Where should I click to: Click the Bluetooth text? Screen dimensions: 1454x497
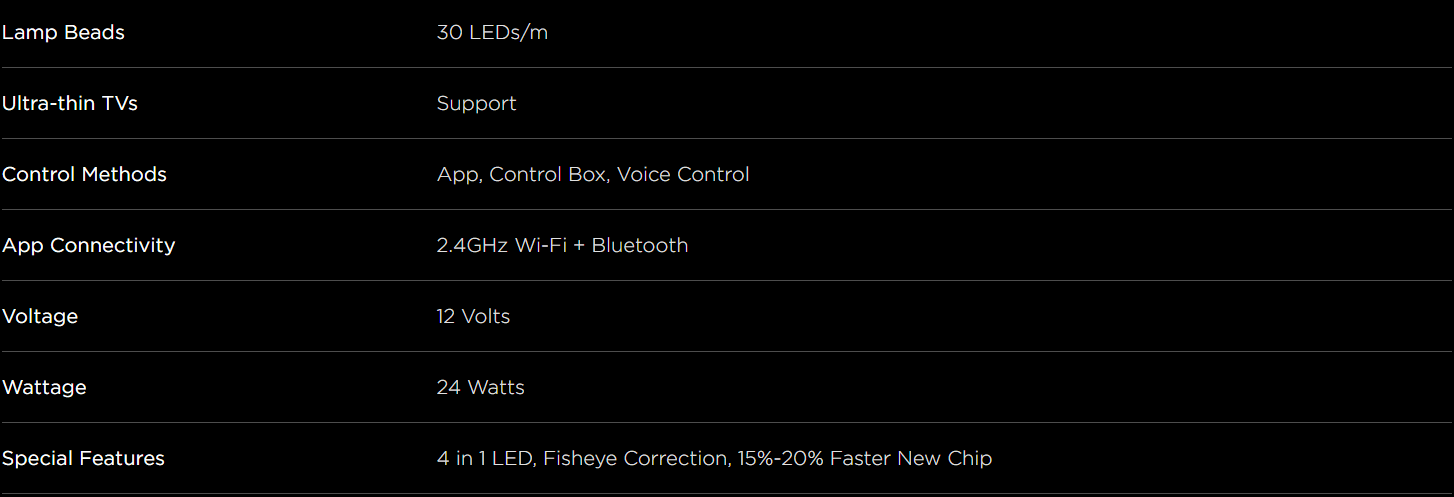pos(640,245)
